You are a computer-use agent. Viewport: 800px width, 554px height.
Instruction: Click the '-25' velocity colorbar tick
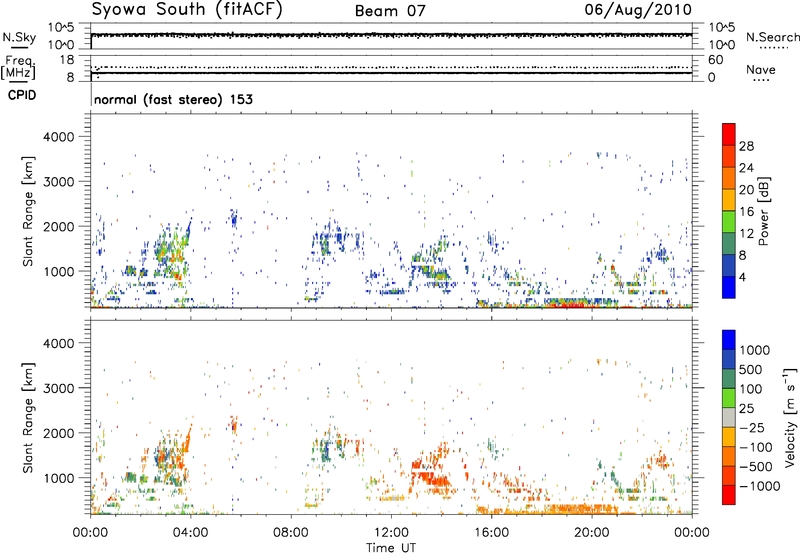coord(752,428)
